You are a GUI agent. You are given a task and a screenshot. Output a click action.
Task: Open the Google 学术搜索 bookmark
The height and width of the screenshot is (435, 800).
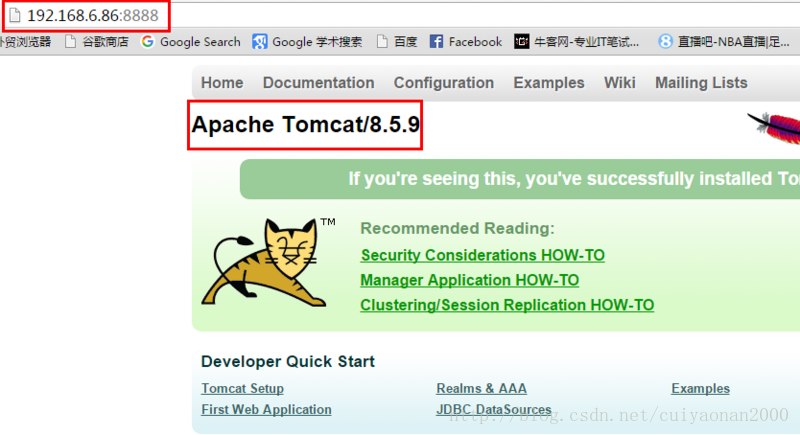pyautogui.click(x=317, y=42)
